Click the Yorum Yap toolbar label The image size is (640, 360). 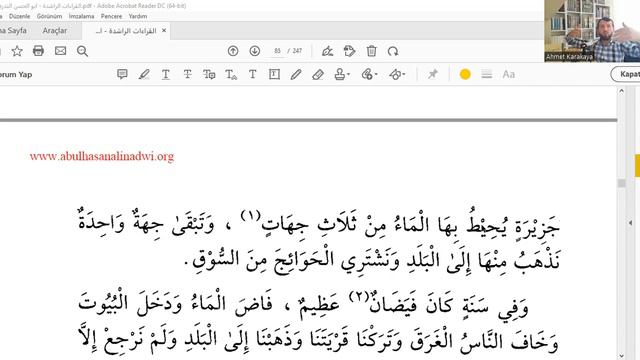coord(16,75)
